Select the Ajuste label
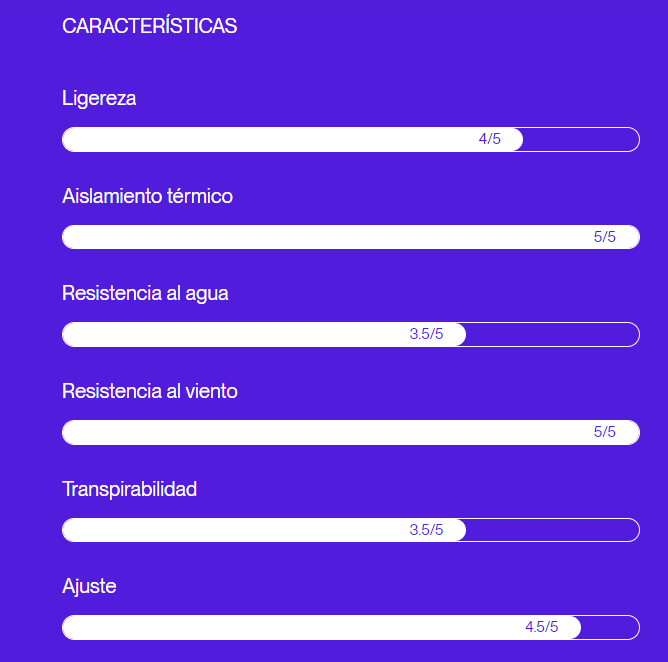 (x=89, y=586)
